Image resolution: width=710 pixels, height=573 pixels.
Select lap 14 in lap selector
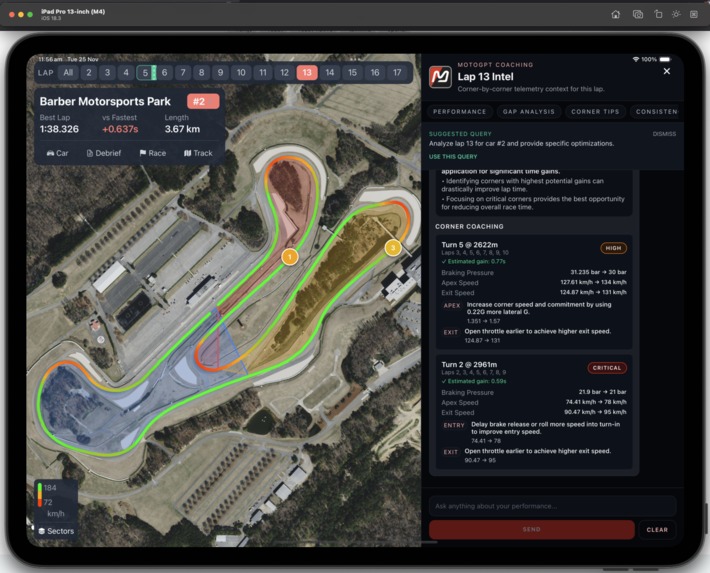click(x=330, y=72)
